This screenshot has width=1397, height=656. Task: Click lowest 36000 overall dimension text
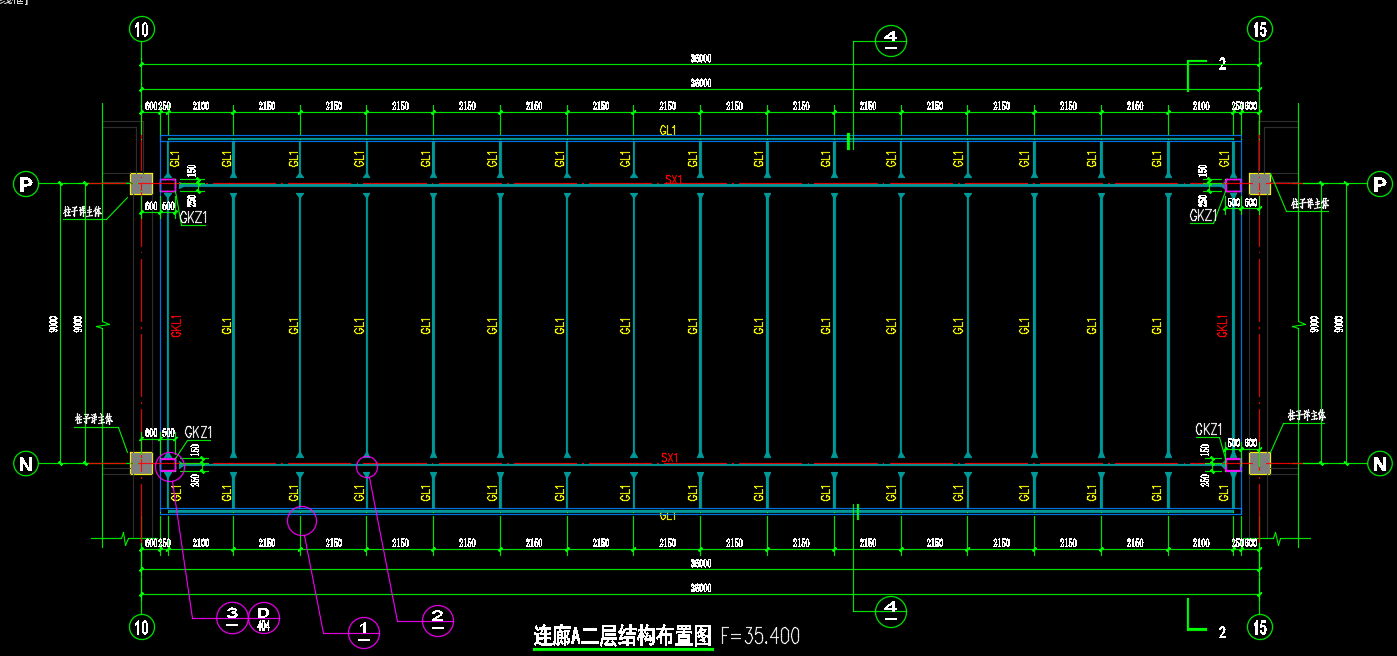(700, 588)
